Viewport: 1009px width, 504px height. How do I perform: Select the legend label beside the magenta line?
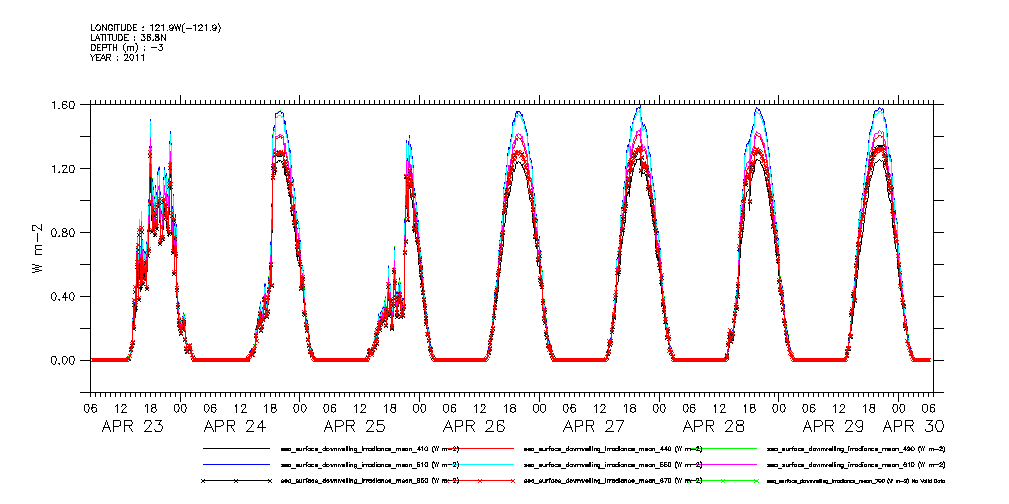(856, 465)
